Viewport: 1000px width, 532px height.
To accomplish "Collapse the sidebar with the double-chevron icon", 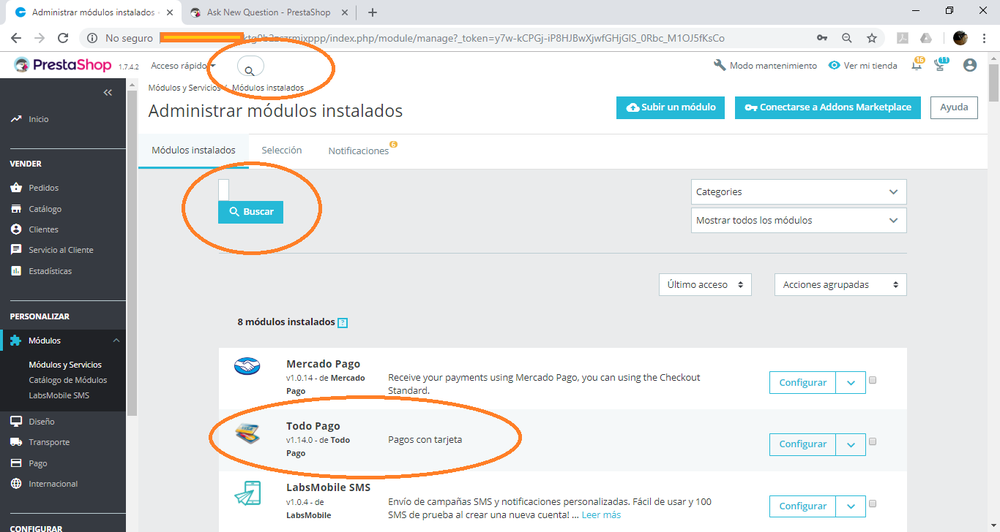I will pos(108,92).
